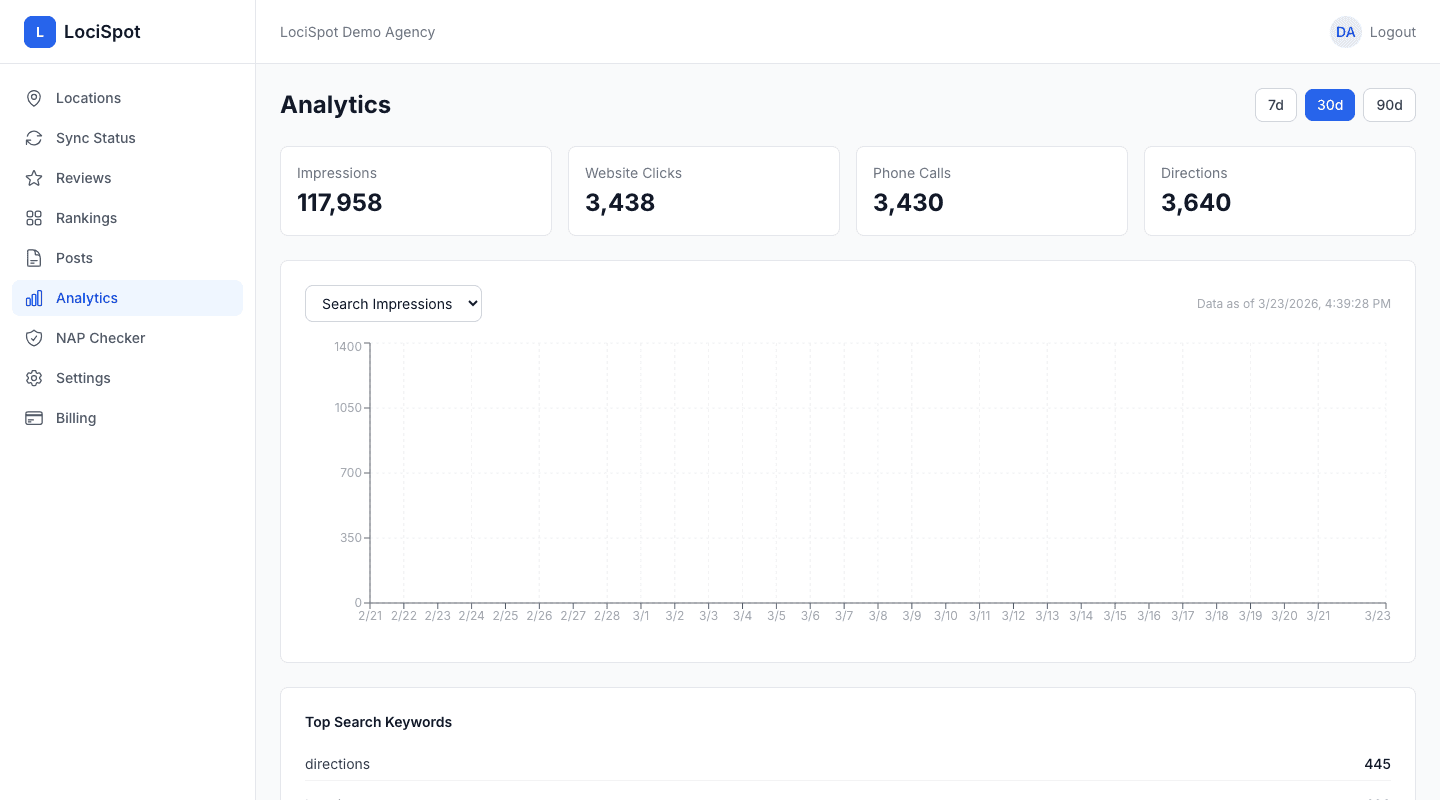Click the Logout link
Screen dimensions: 1440x800
point(1393,32)
